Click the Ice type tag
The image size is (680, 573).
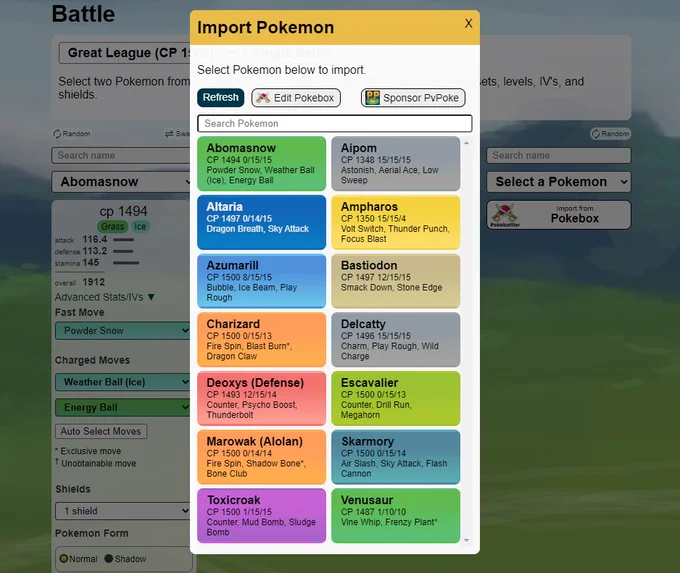tap(140, 226)
